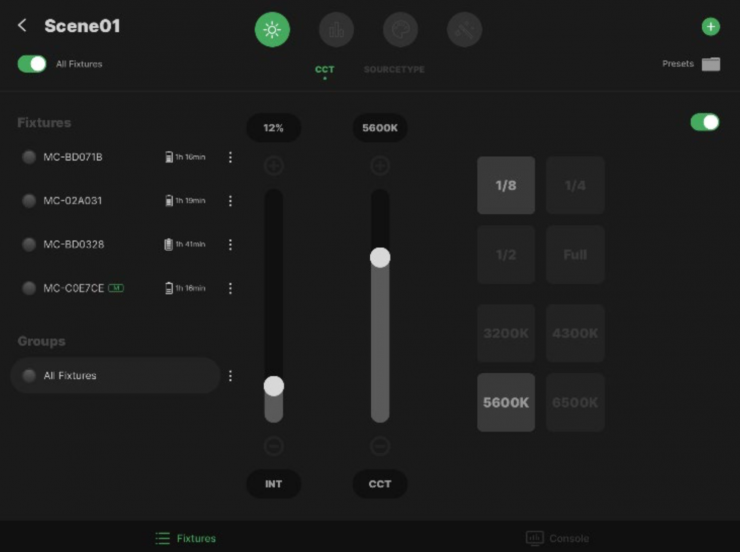Screen dimensions: 740x552
Task: Increase intensity with plus above INT slider
Action: (x=273, y=166)
